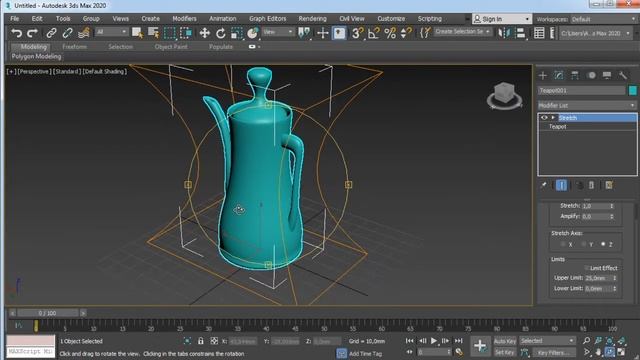Open the Workspaces Default dropdown

(x=603, y=19)
